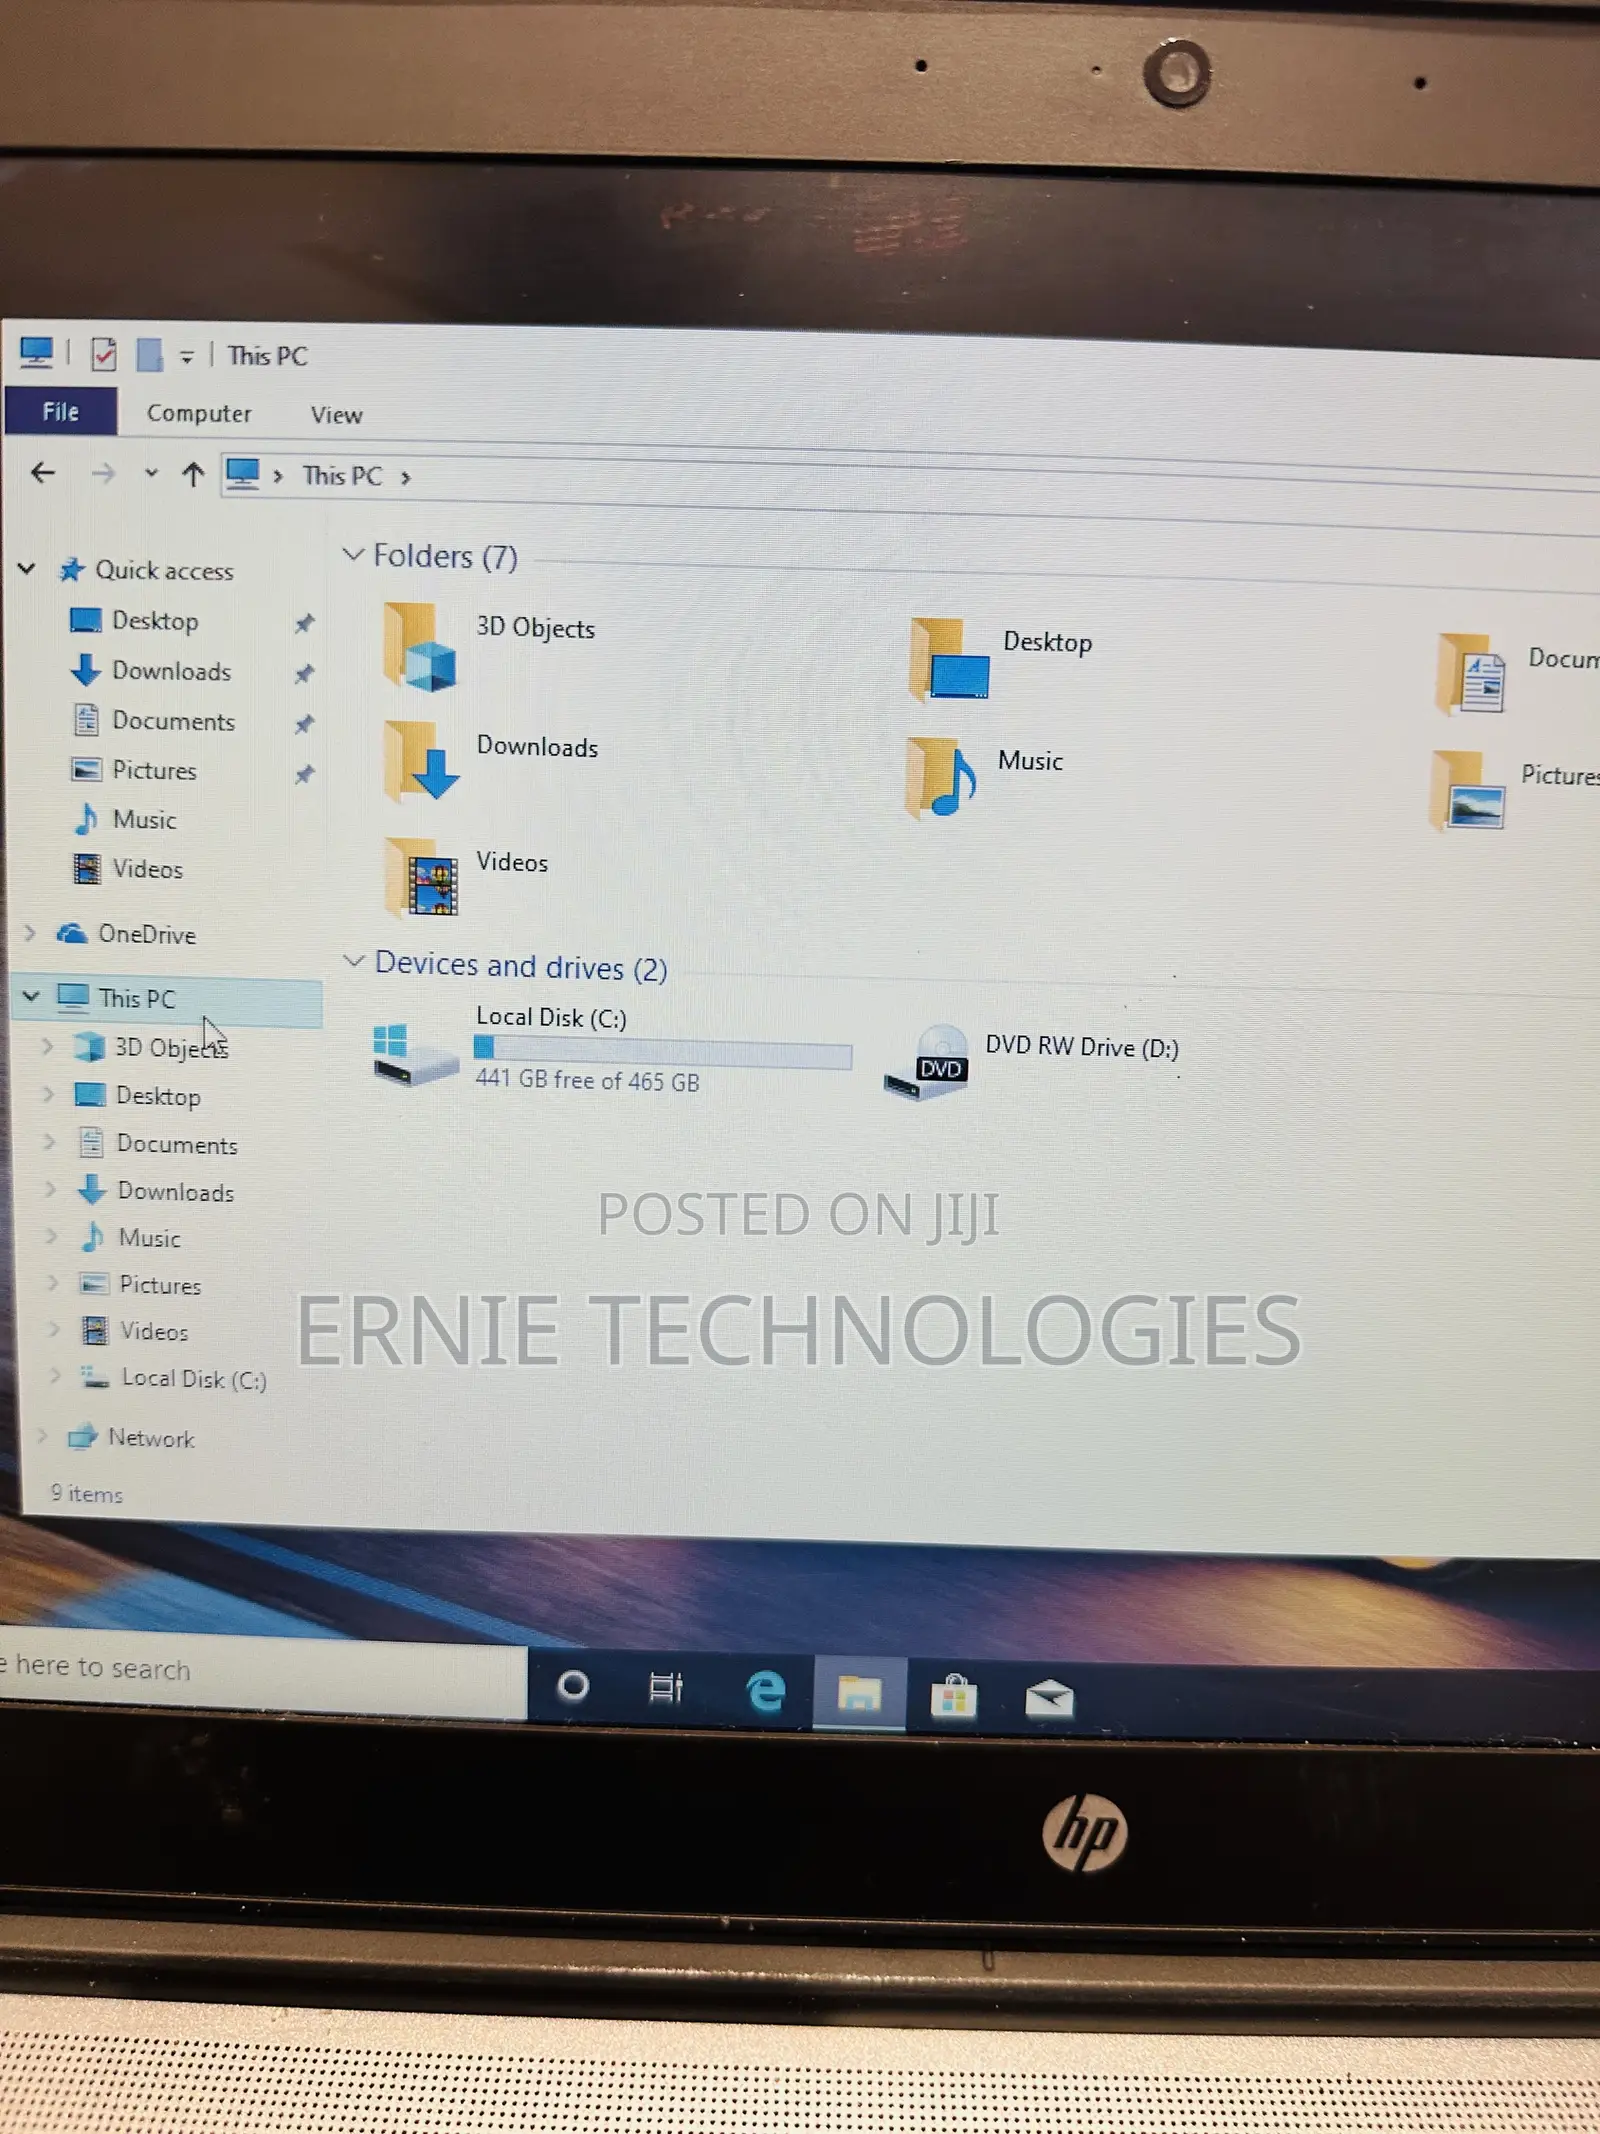The height and width of the screenshot is (2134, 1600).
Task: Select OneDrive in the navigation pane
Action: click(147, 933)
